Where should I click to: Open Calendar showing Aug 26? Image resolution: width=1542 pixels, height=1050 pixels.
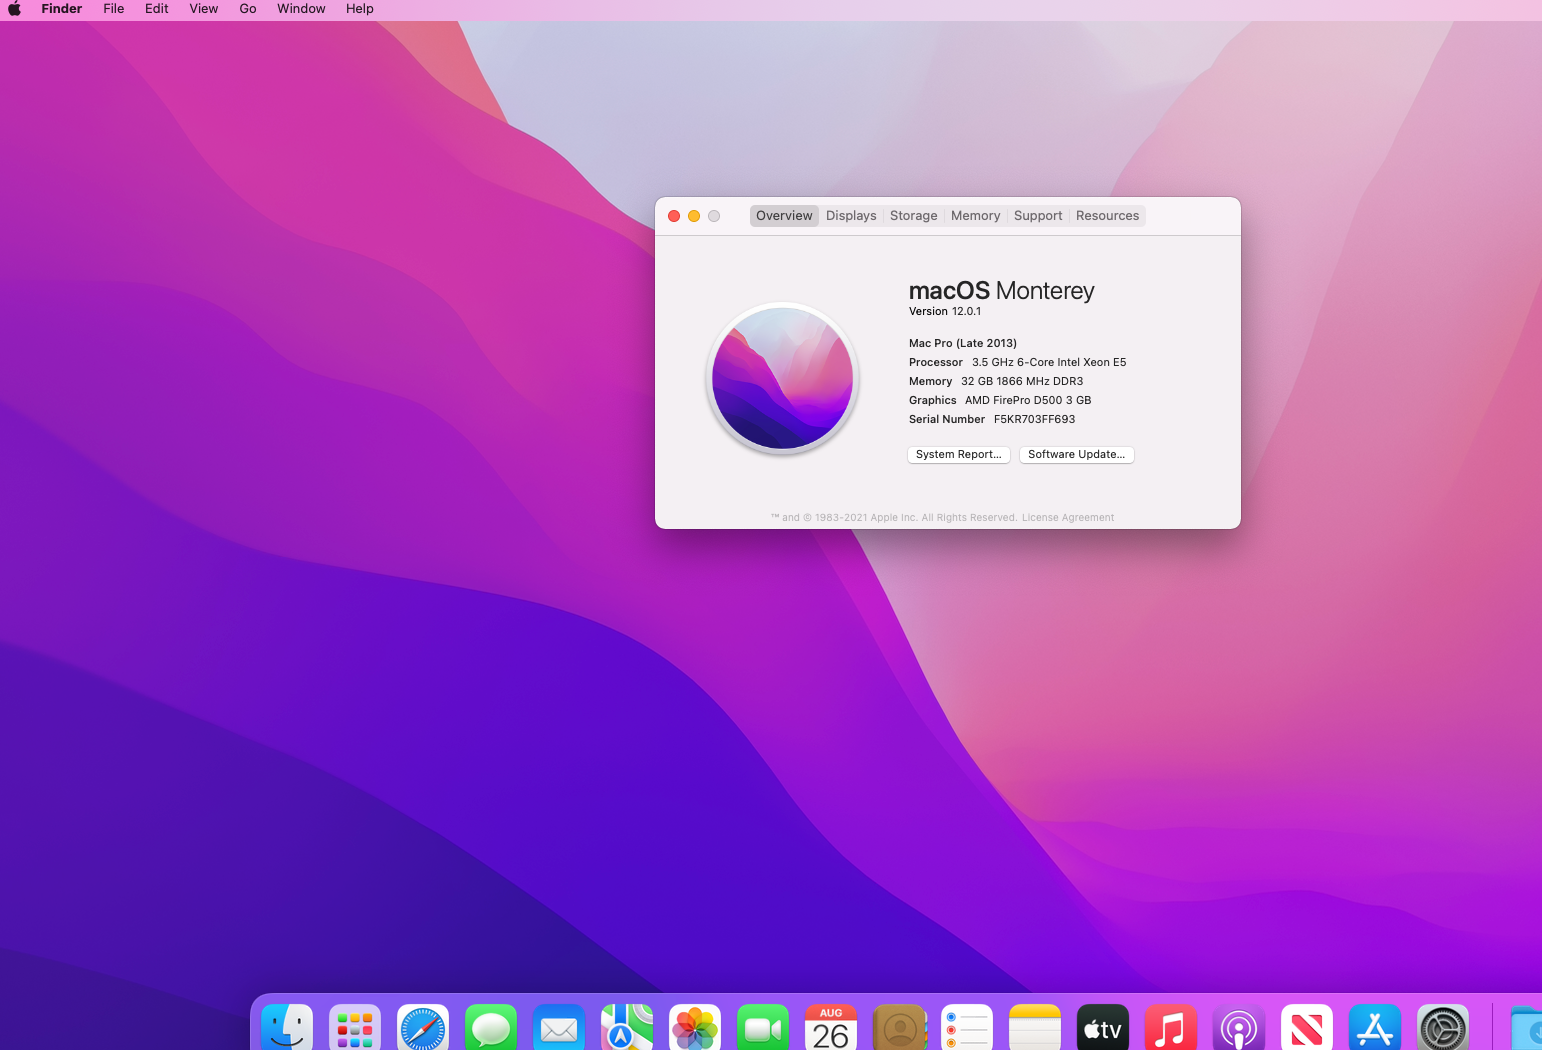pos(831,1028)
